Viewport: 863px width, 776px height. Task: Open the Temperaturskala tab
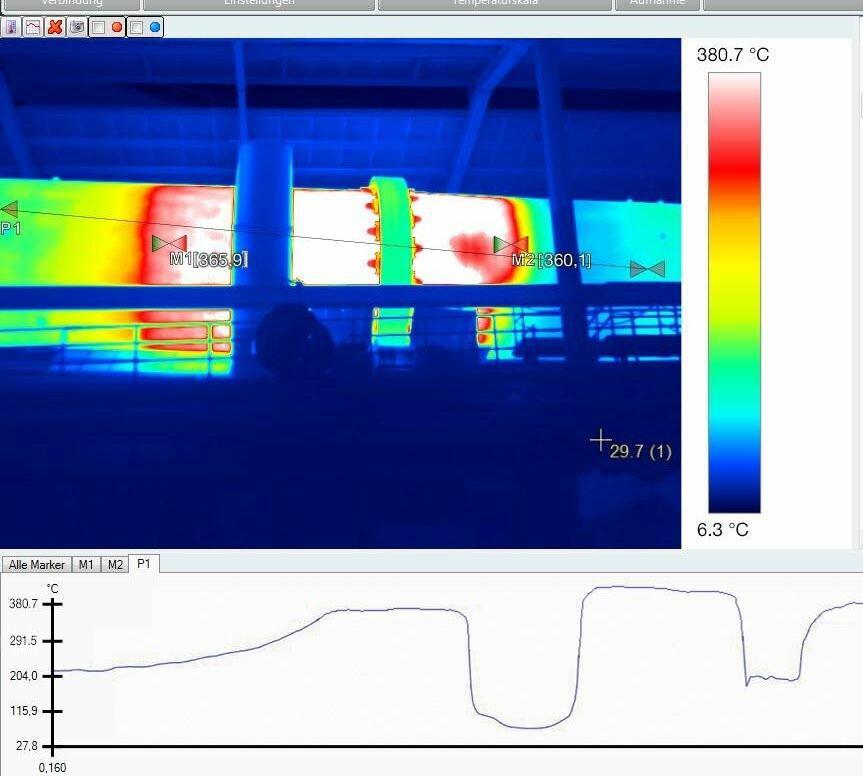point(495,4)
